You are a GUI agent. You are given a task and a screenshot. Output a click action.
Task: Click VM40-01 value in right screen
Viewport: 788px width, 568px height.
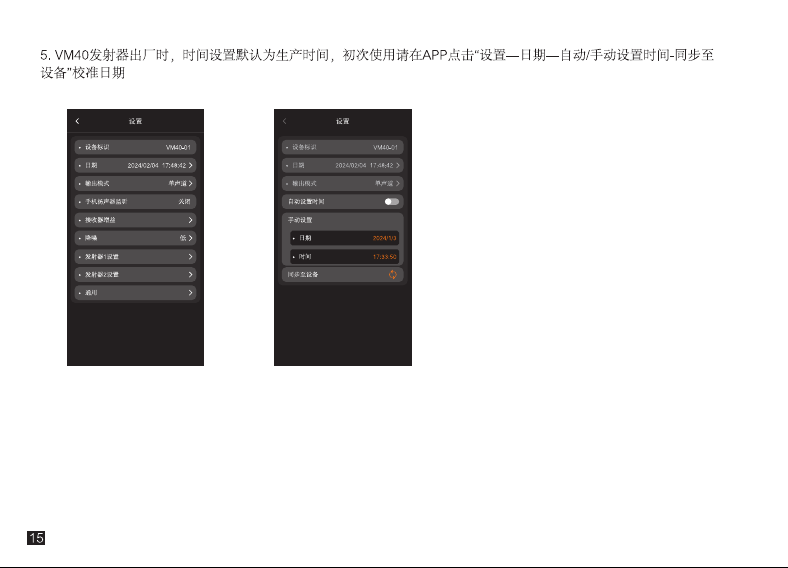coord(385,147)
